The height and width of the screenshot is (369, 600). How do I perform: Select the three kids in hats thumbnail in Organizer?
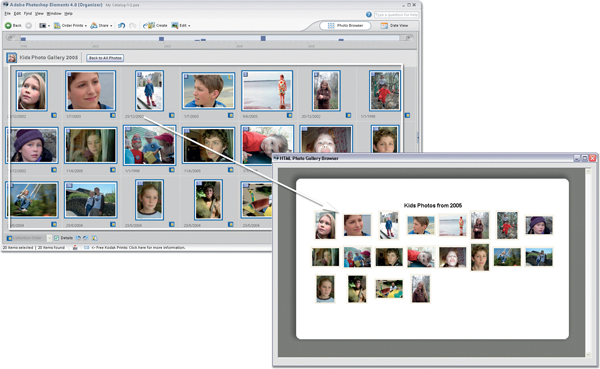point(149,145)
